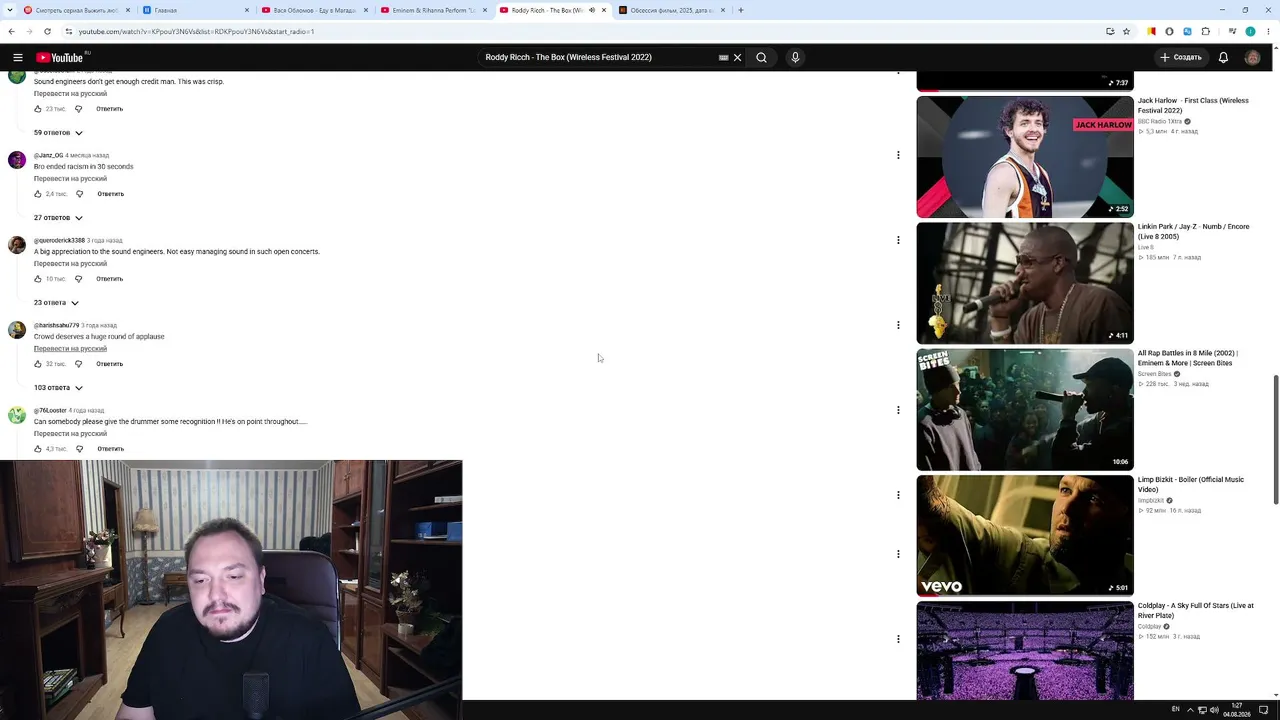Screen dimensions: 1280x720
Task: Open the Создать create menu
Action: [1181, 58]
